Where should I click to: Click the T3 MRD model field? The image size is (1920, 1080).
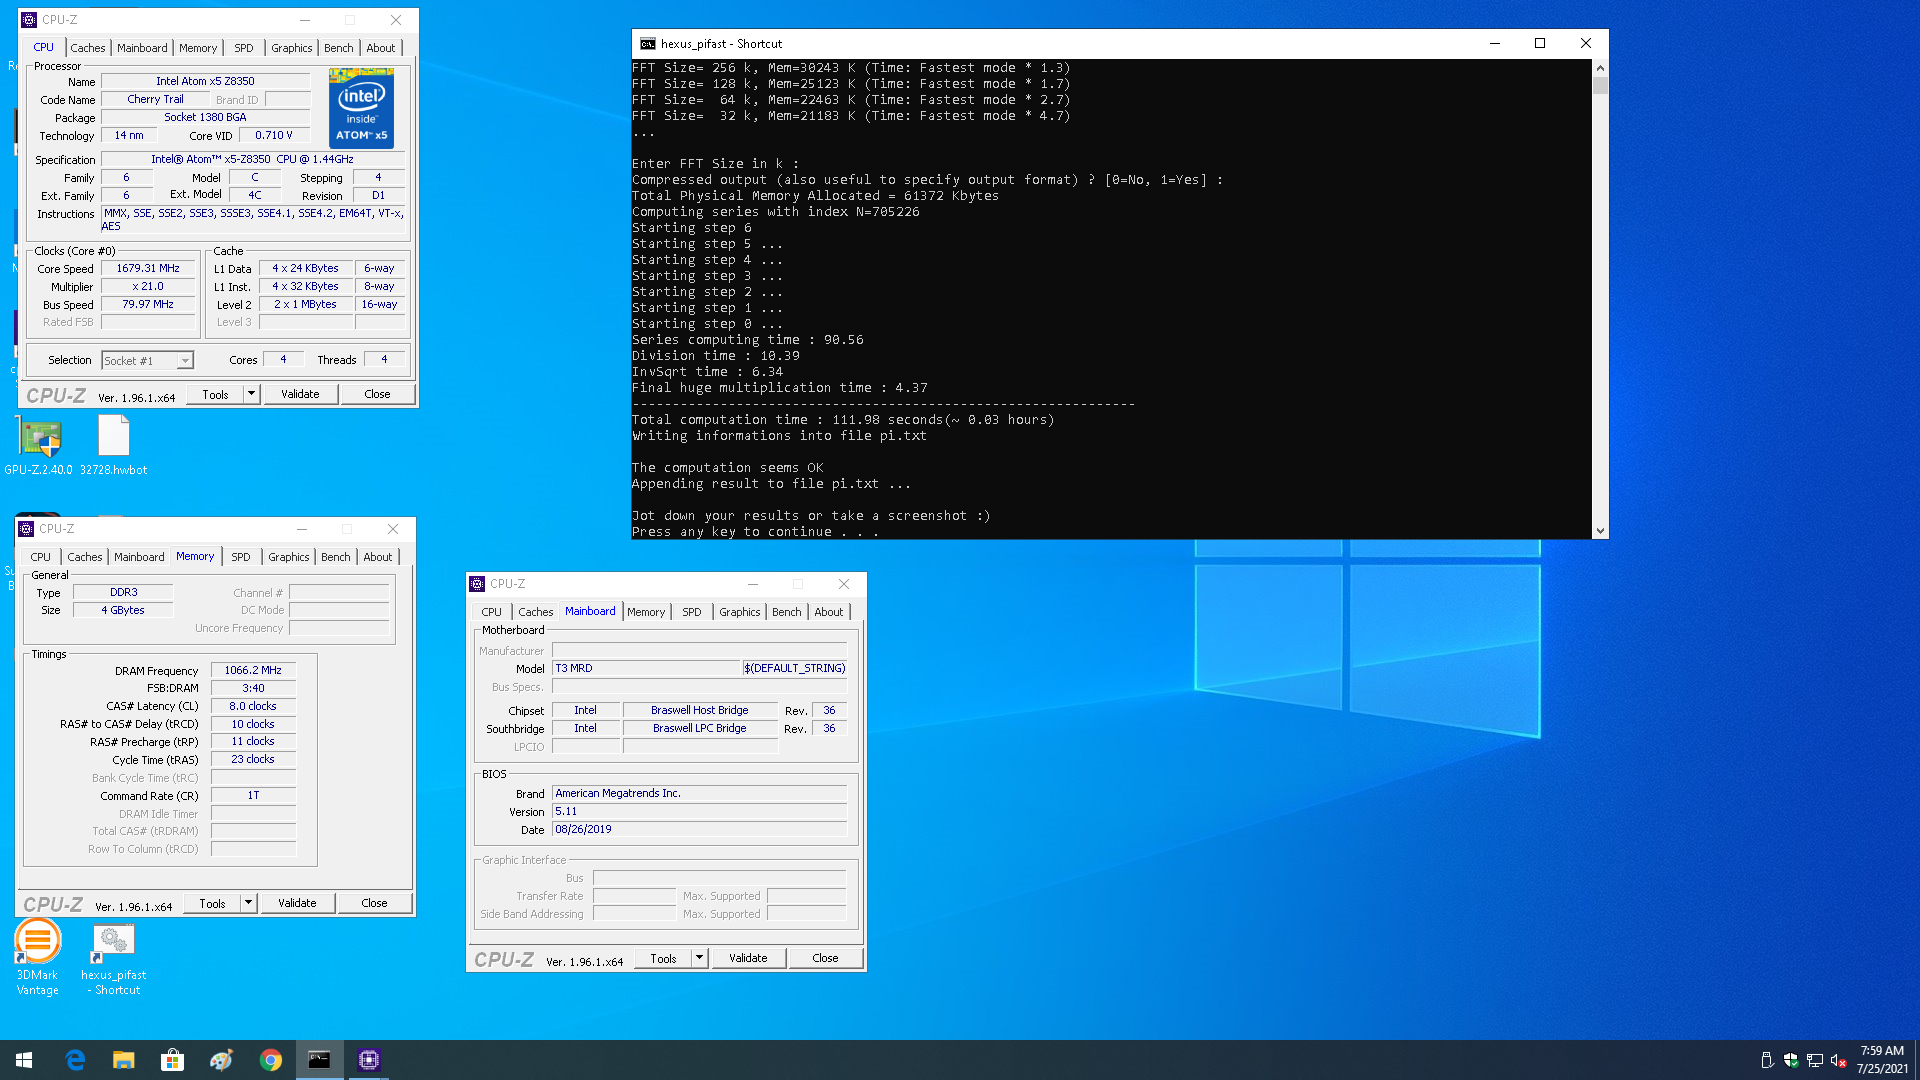[646, 668]
